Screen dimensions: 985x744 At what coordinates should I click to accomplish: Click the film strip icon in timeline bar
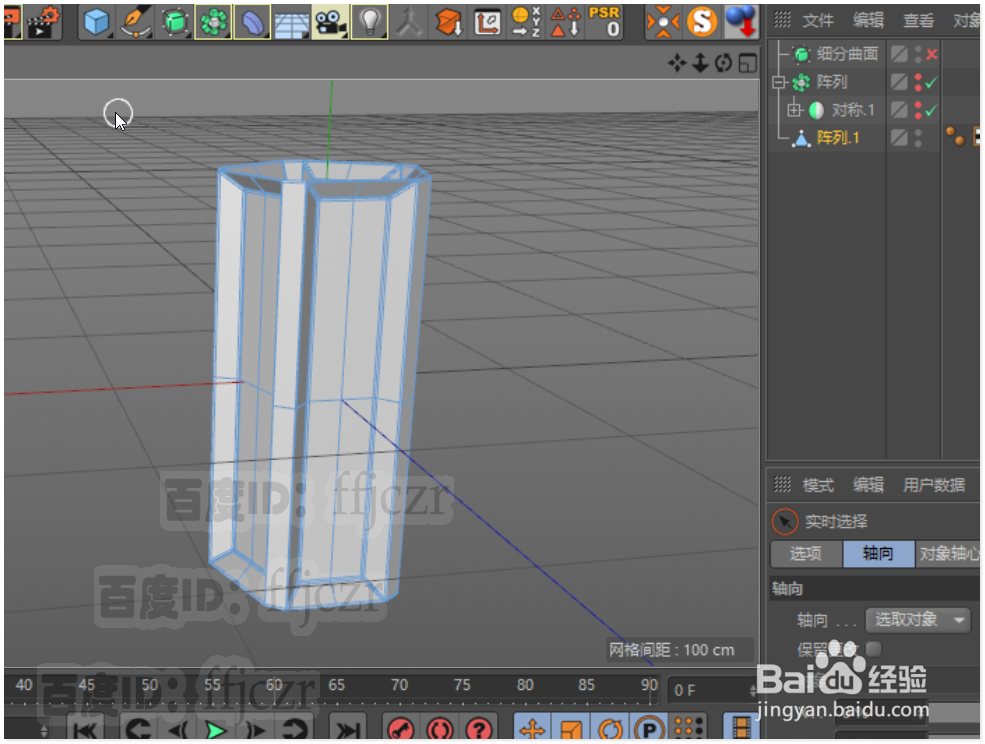[741, 729]
